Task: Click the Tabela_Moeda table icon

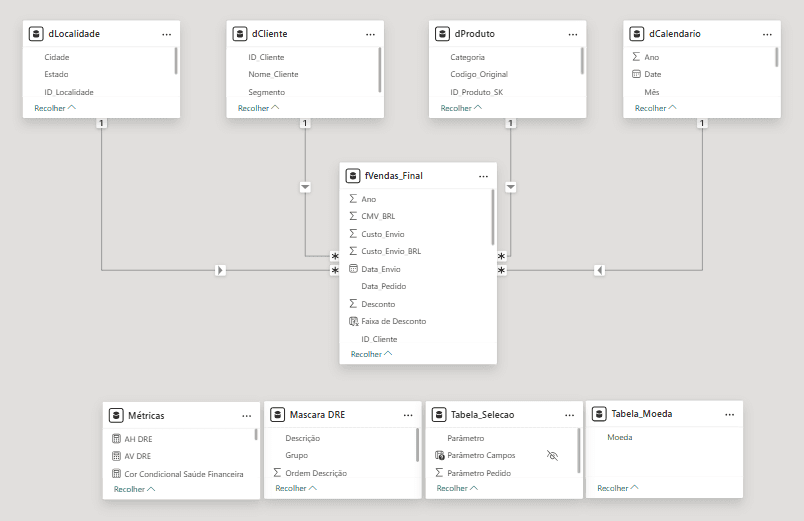Action: [x=599, y=414]
